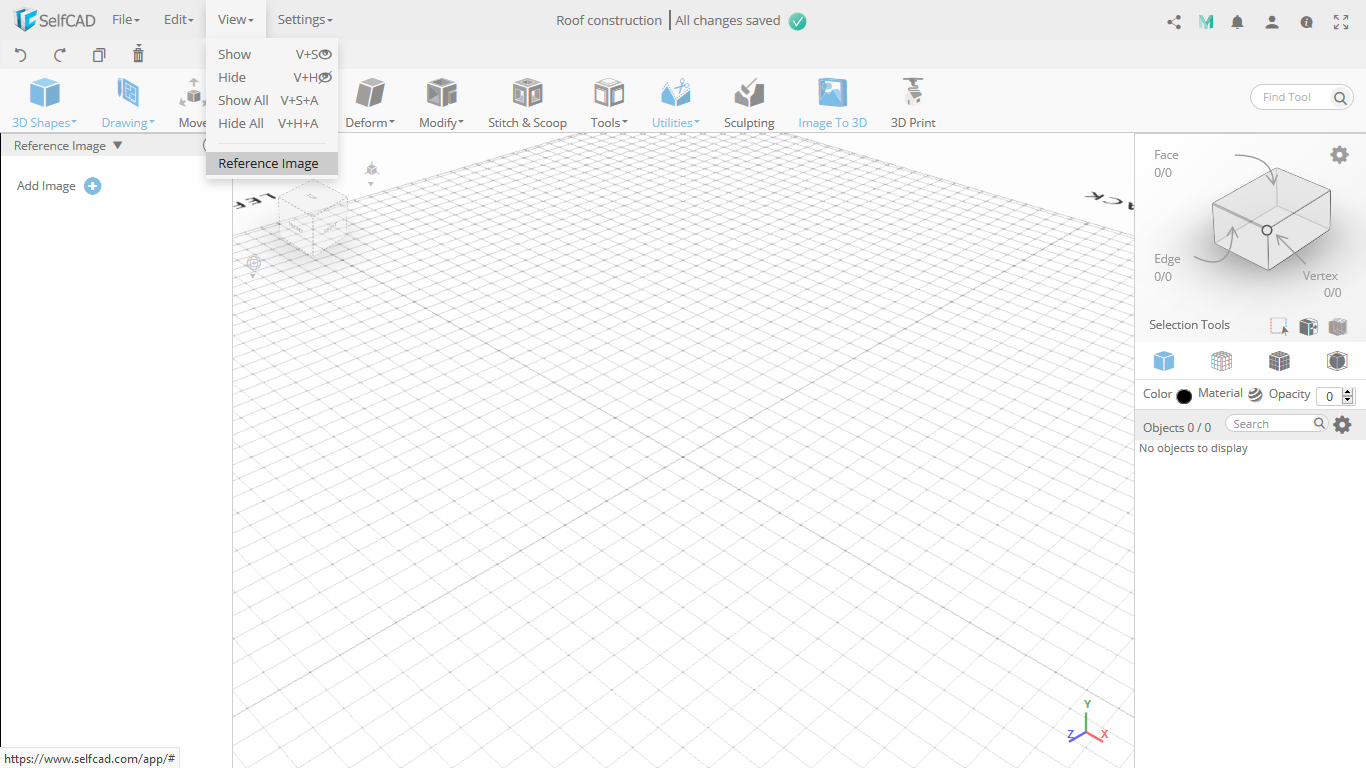Expand the Utilities dropdown label
The width and height of the screenshot is (1366, 768).
click(676, 123)
